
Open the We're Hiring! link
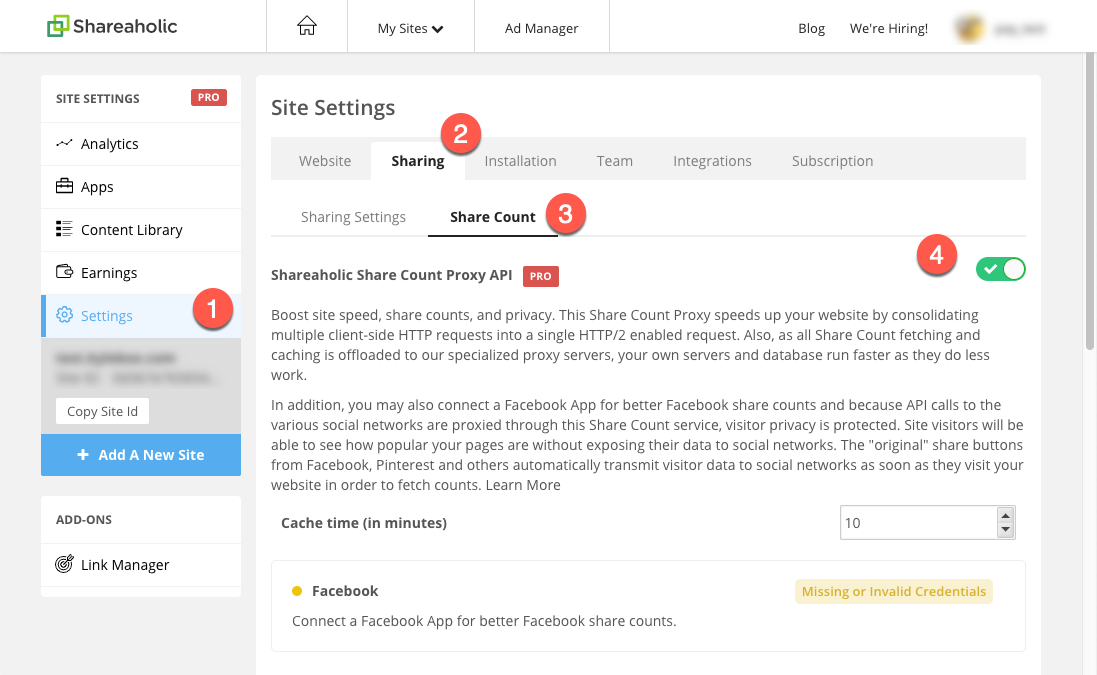point(889,29)
